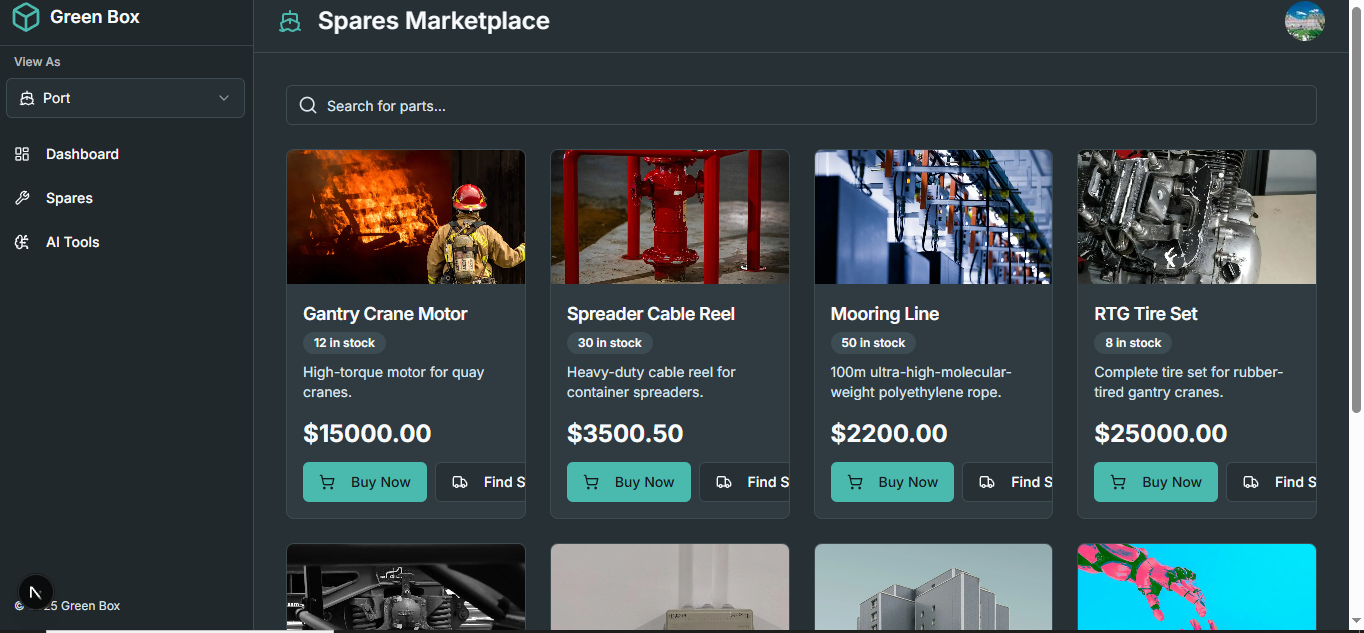Open the user avatar menu
This screenshot has width=1364, height=633.
click(1305, 21)
